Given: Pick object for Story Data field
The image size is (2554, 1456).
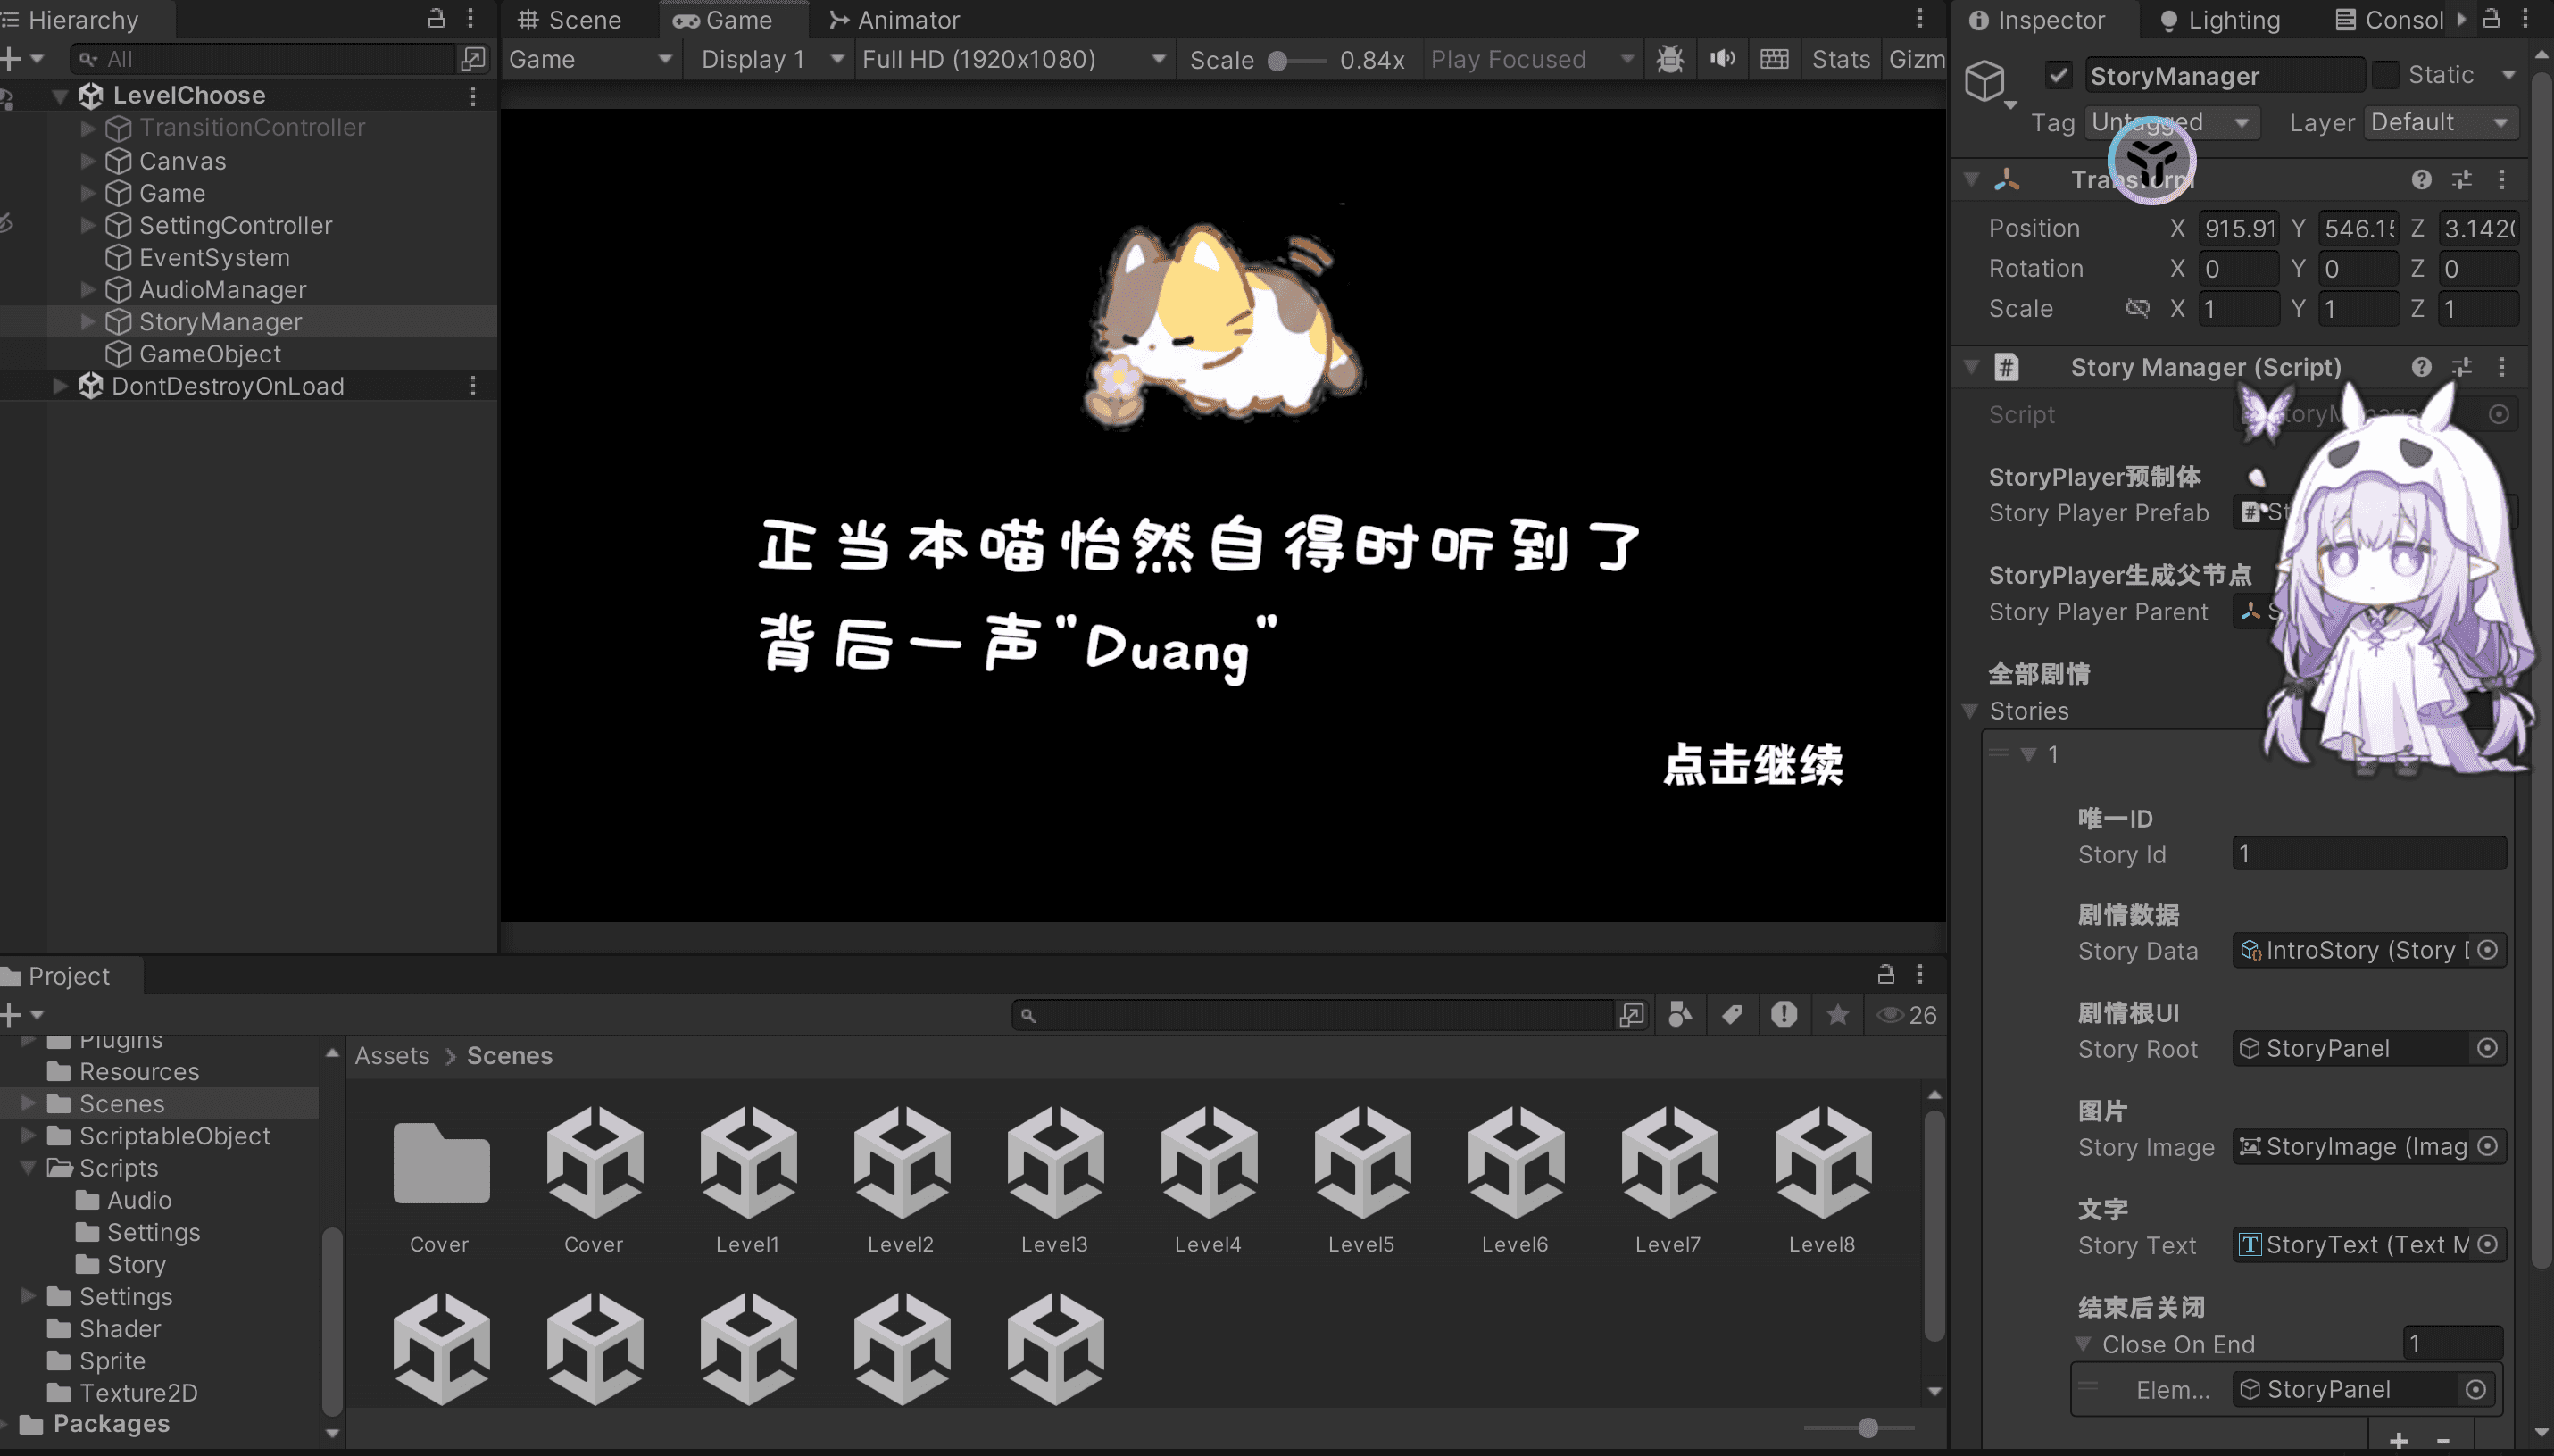Looking at the screenshot, I should (x=2488, y=950).
